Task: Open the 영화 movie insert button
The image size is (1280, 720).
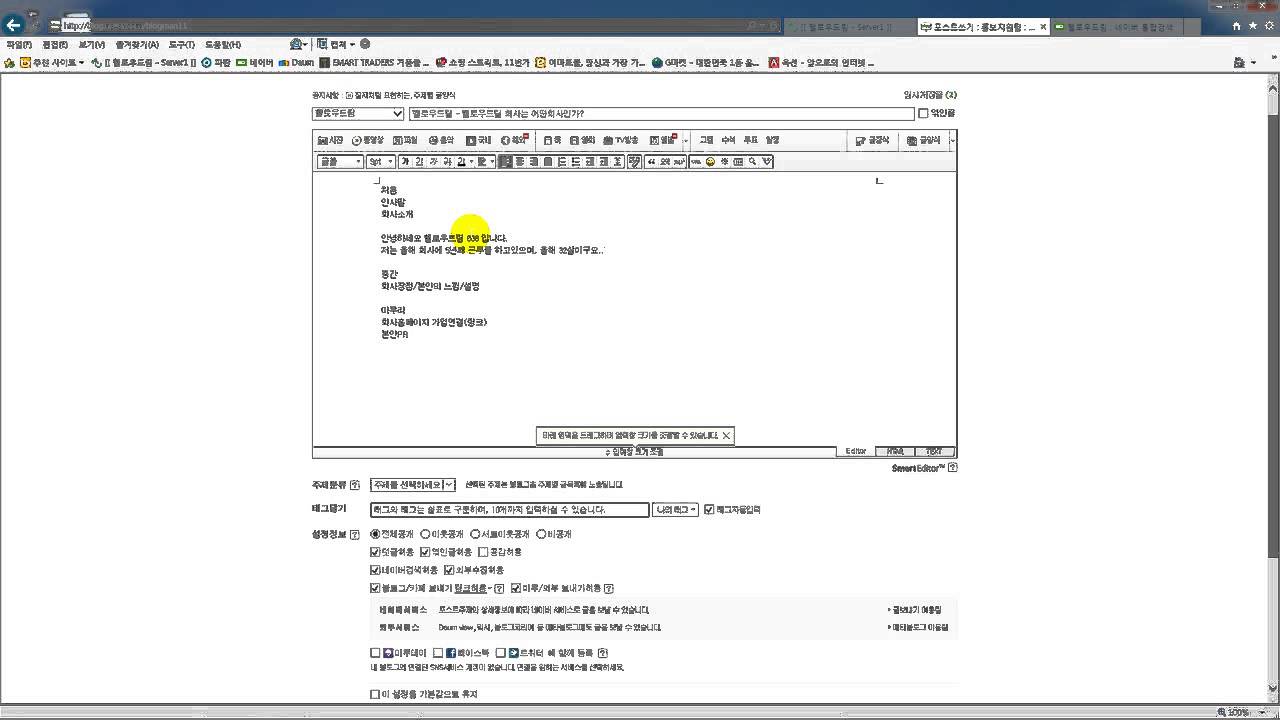Action: [582, 140]
